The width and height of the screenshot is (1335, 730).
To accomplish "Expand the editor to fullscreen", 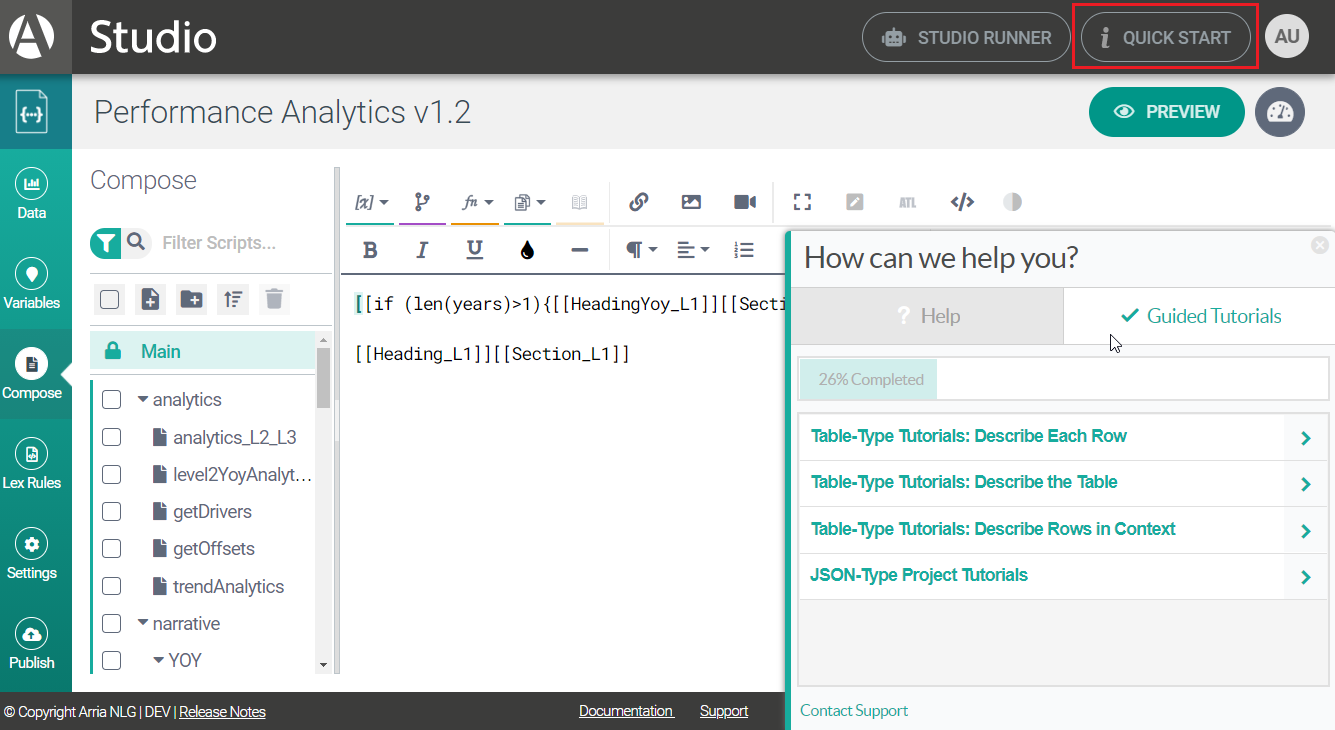I will click(x=802, y=202).
